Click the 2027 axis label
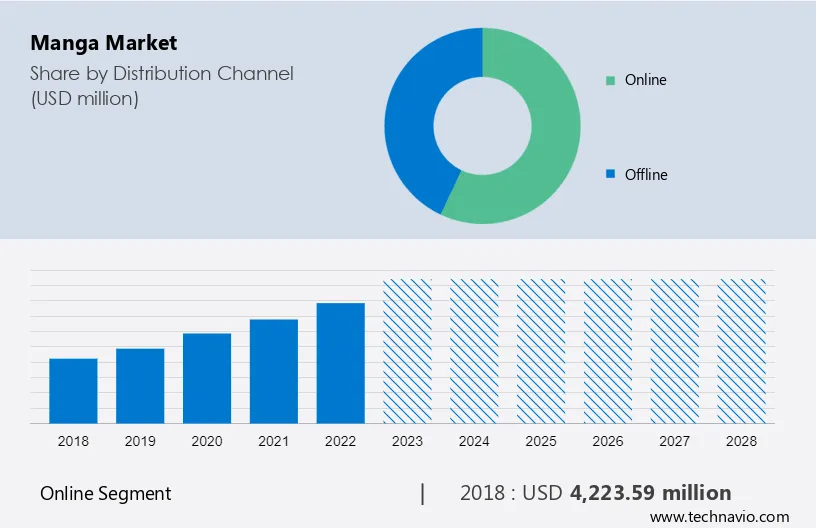Image resolution: width=816 pixels, height=528 pixels. (674, 441)
